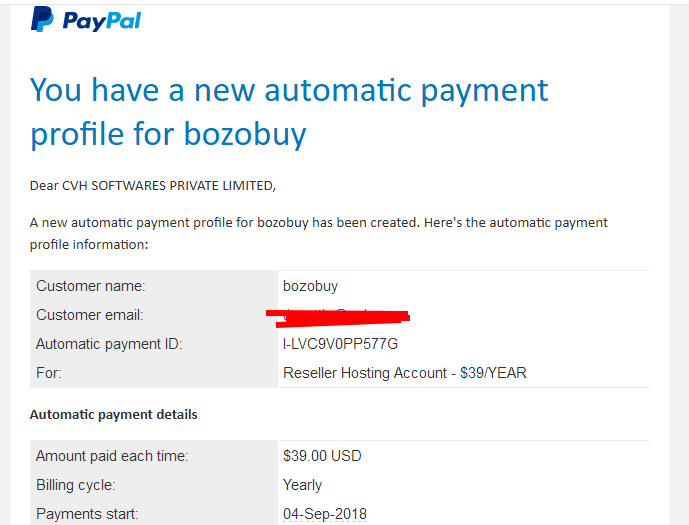This screenshot has width=689, height=525.
Task: Click the Customer email label
Action: click(x=90, y=315)
